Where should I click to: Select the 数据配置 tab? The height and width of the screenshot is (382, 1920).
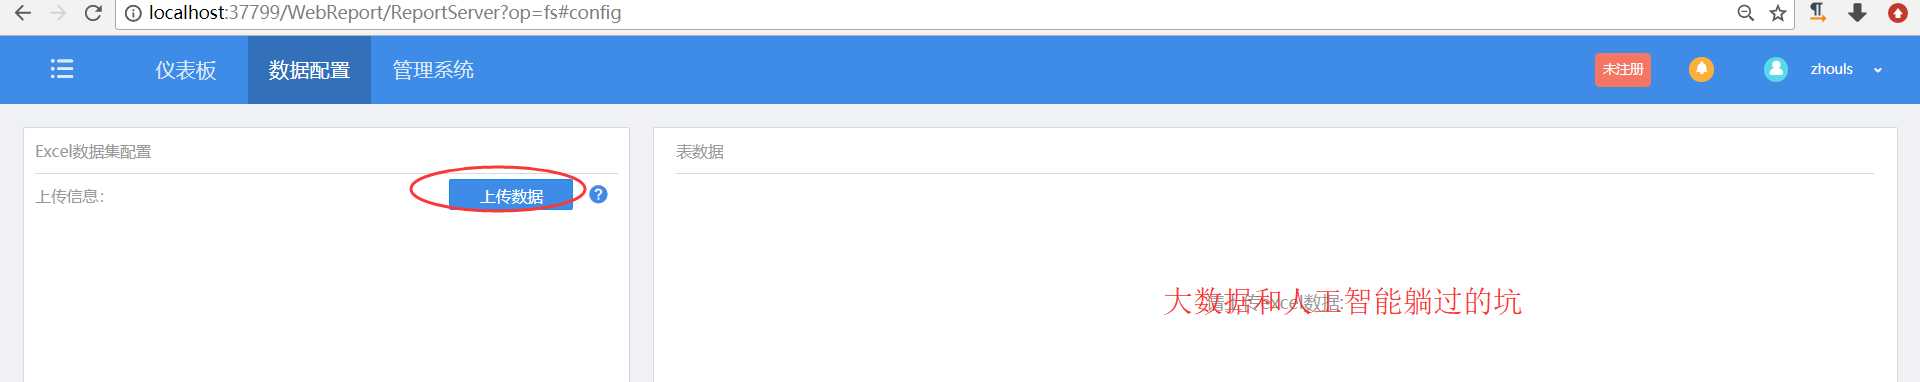click(x=309, y=70)
